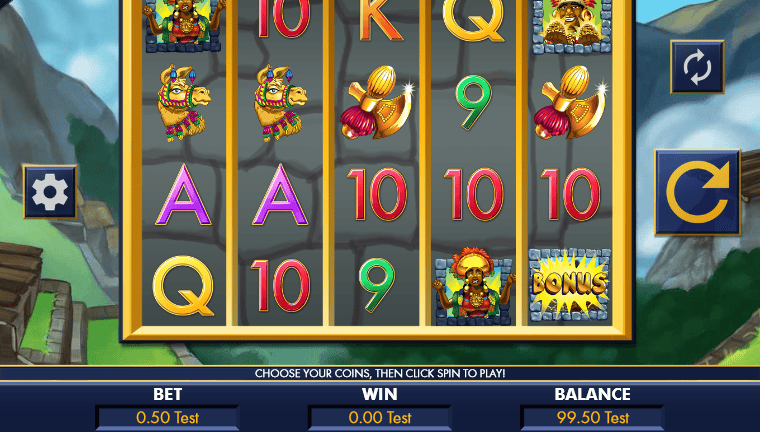Click the red 10 at the bottom of the second reel
This screenshot has height=432, width=760.
[280, 286]
